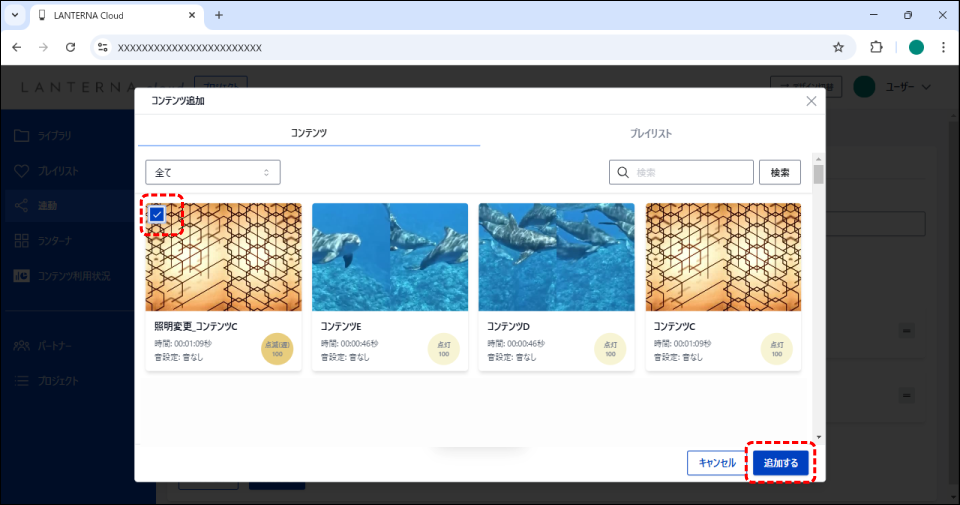Click the キャンセル button
960x505 pixels.
(716, 463)
